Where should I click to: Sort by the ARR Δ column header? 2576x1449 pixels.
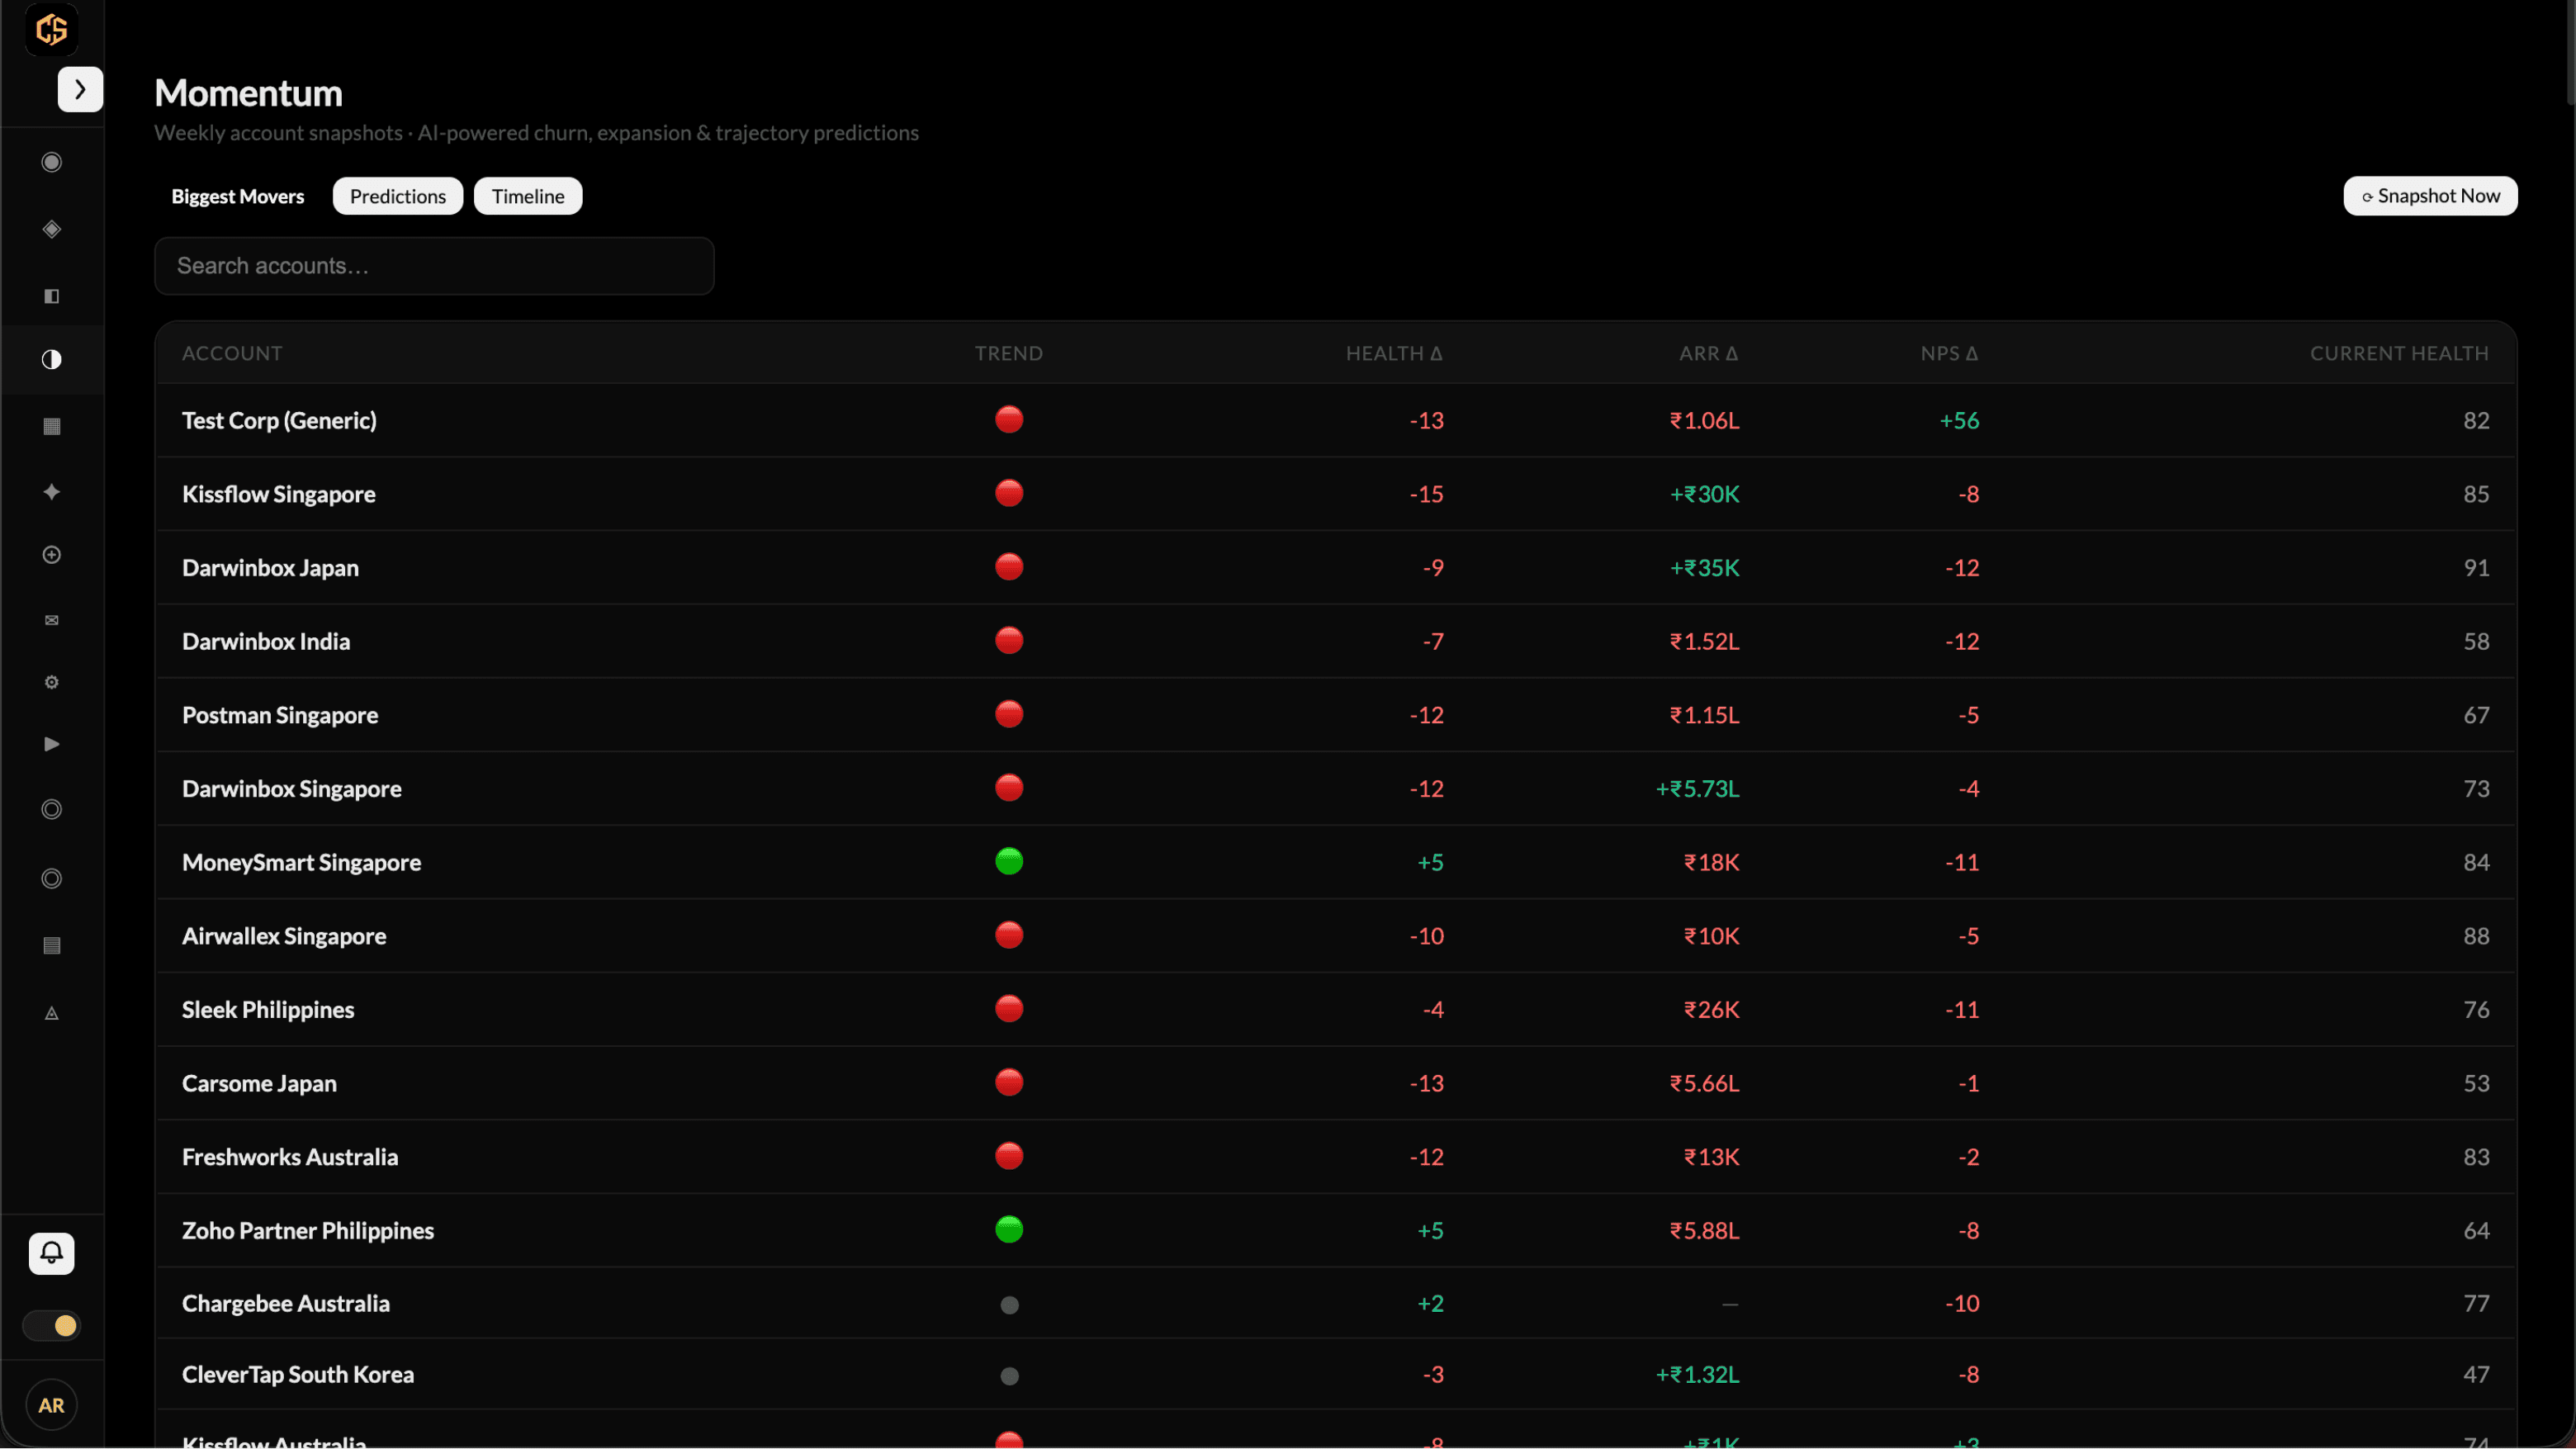pos(1709,354)
